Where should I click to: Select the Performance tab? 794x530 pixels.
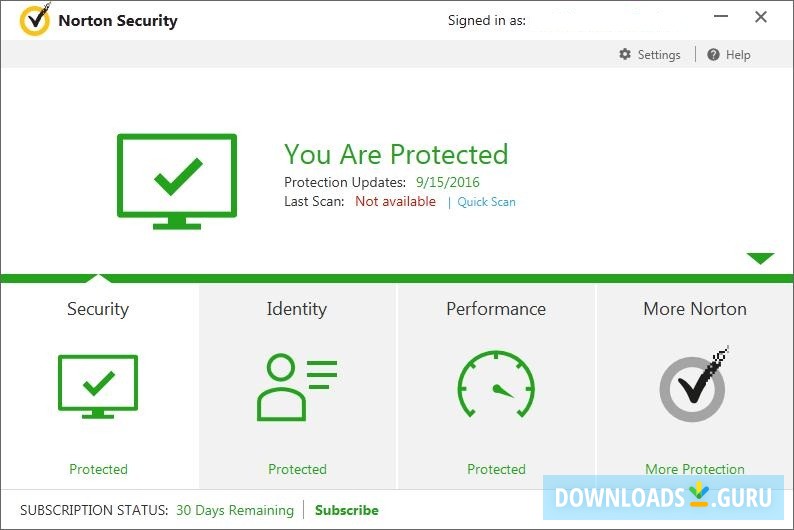(496, 309)
